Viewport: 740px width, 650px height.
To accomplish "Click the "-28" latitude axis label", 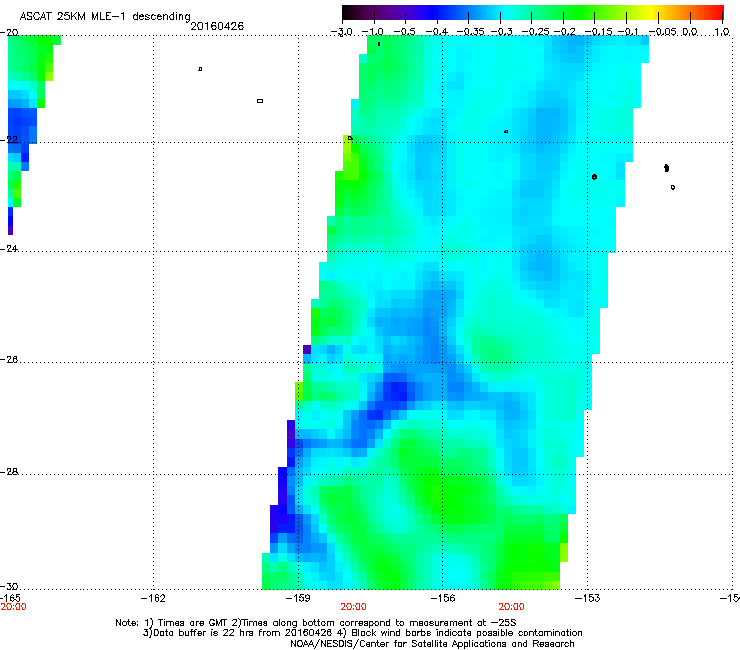I will pos(9,472).
